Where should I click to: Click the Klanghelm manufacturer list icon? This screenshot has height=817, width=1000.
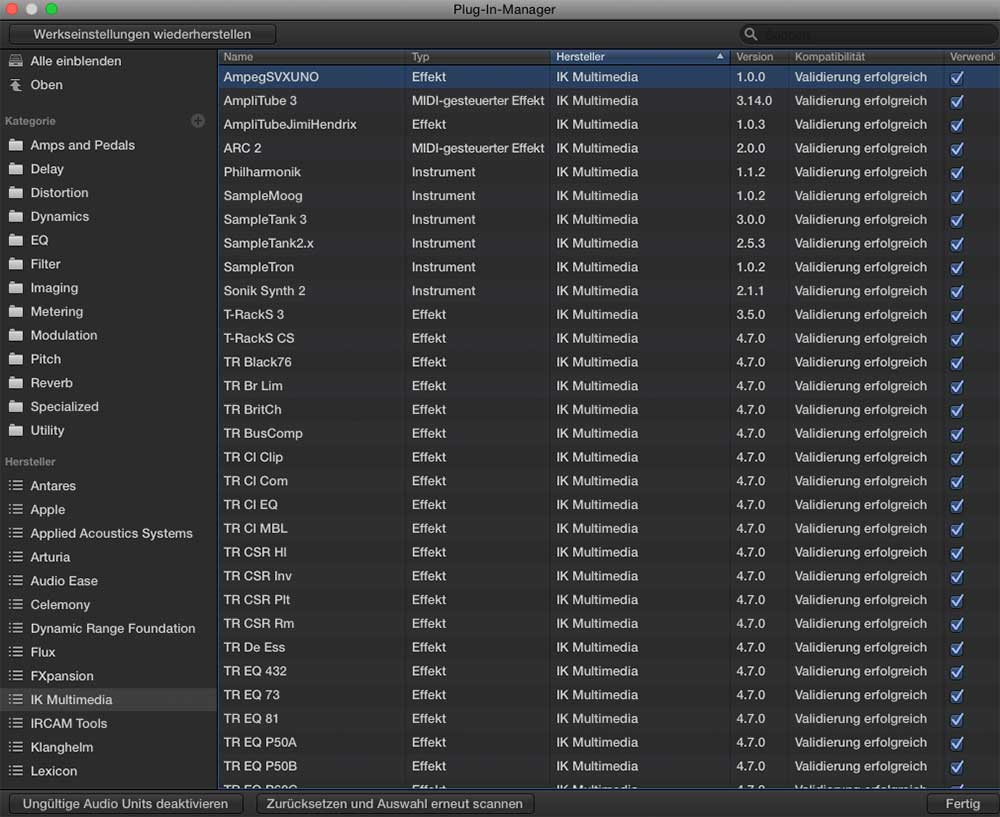[15, 747]
